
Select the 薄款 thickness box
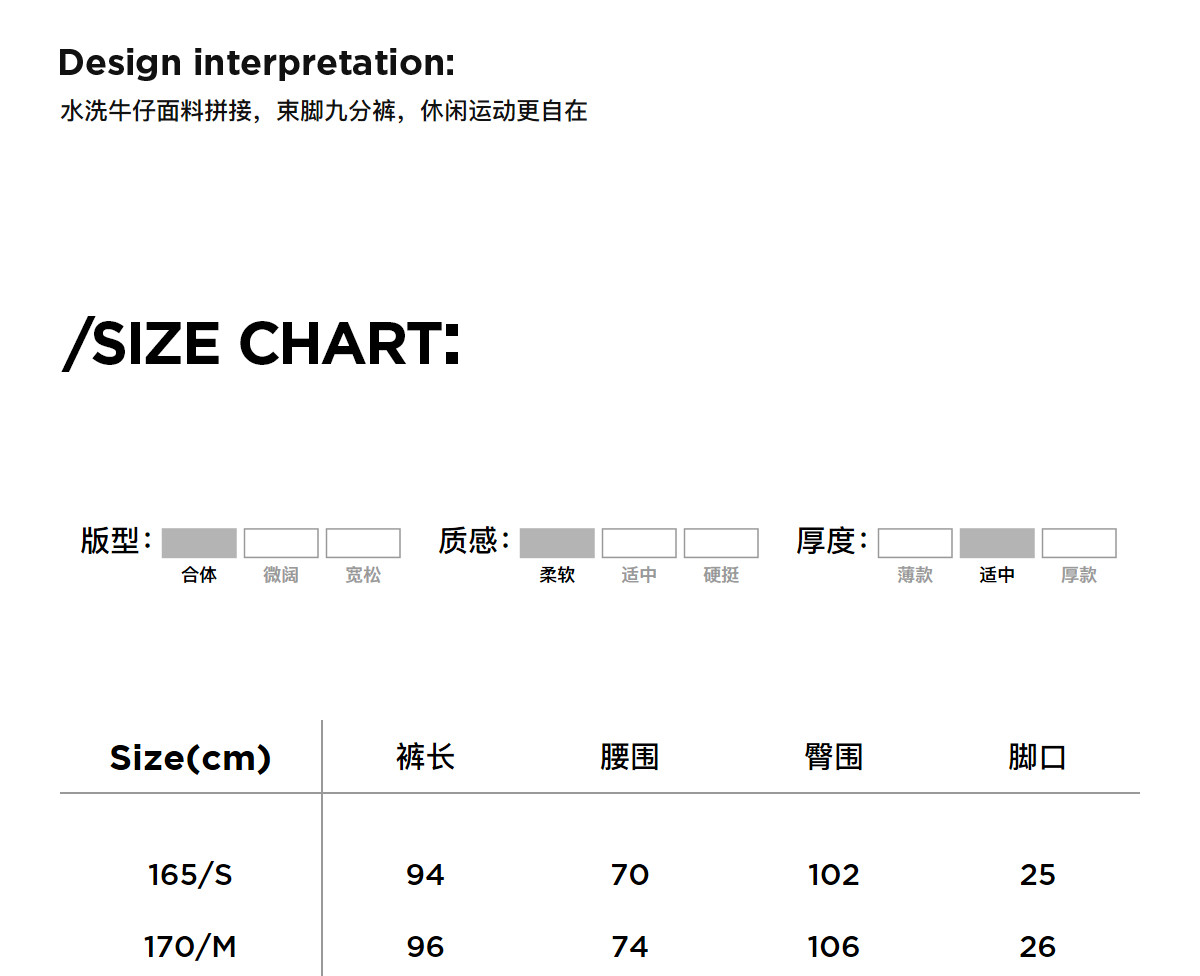pos(915,543)
